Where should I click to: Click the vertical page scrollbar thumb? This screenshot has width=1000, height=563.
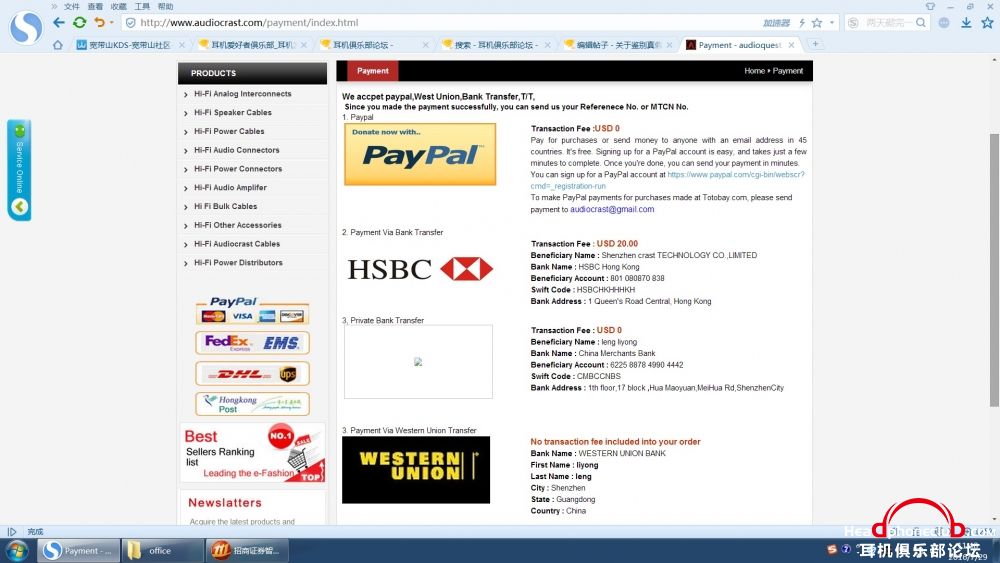click(994, 270)
